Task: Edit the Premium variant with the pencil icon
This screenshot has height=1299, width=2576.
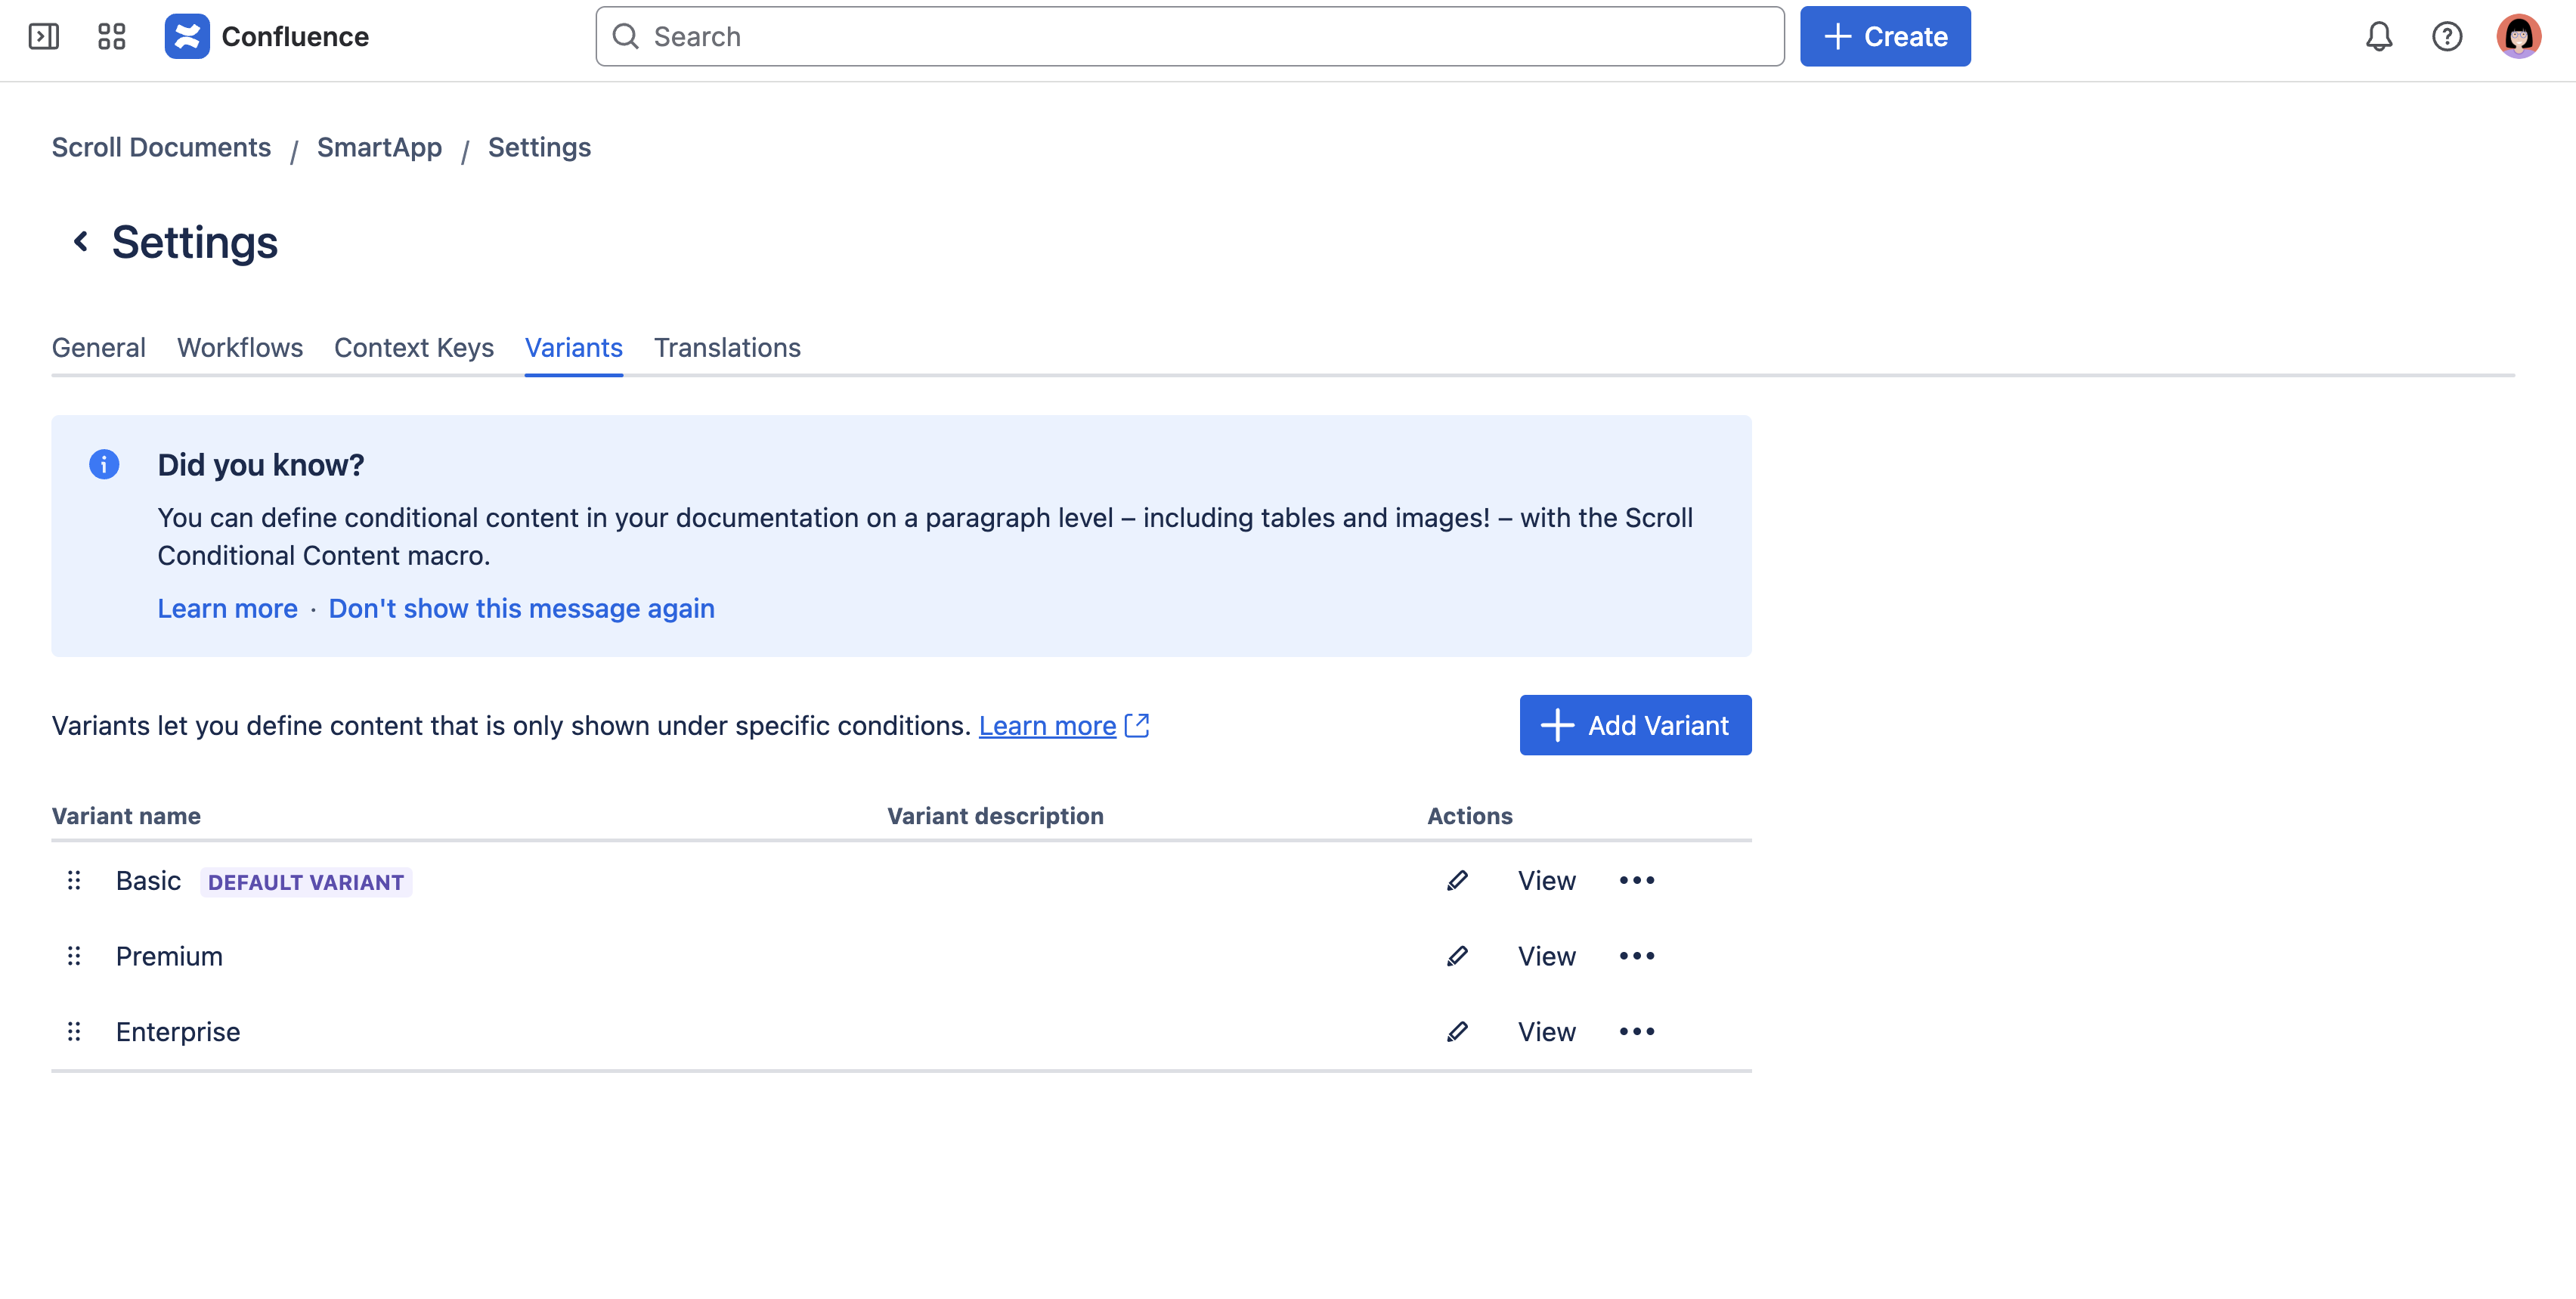Action: click(1458, 956)
